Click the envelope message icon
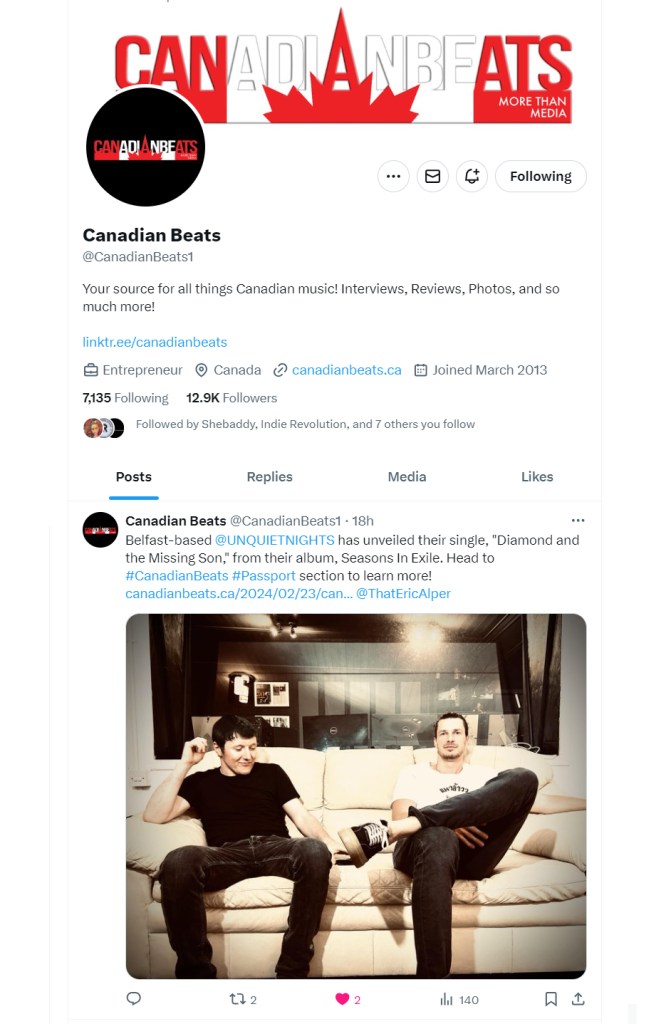Viewport: 671px width, 1024px height. pos(432,176)
